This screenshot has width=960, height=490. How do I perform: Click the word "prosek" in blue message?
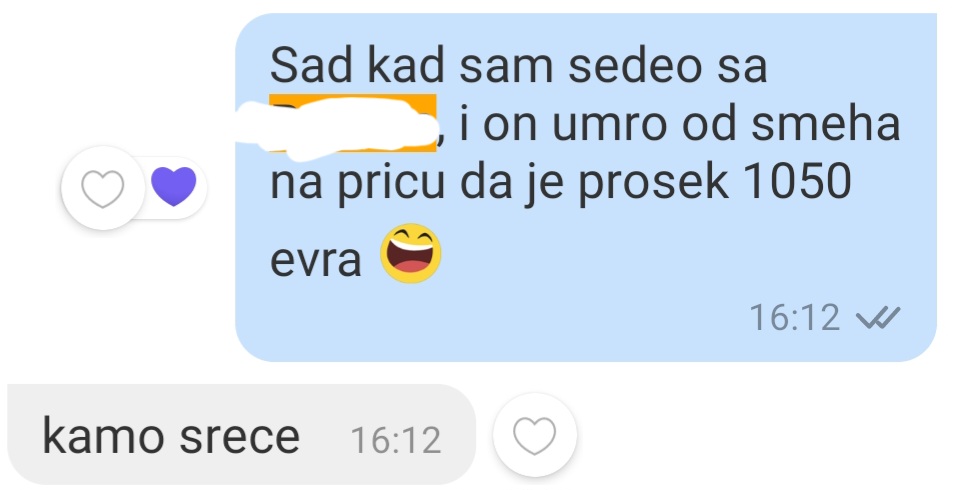pos(654,183)
